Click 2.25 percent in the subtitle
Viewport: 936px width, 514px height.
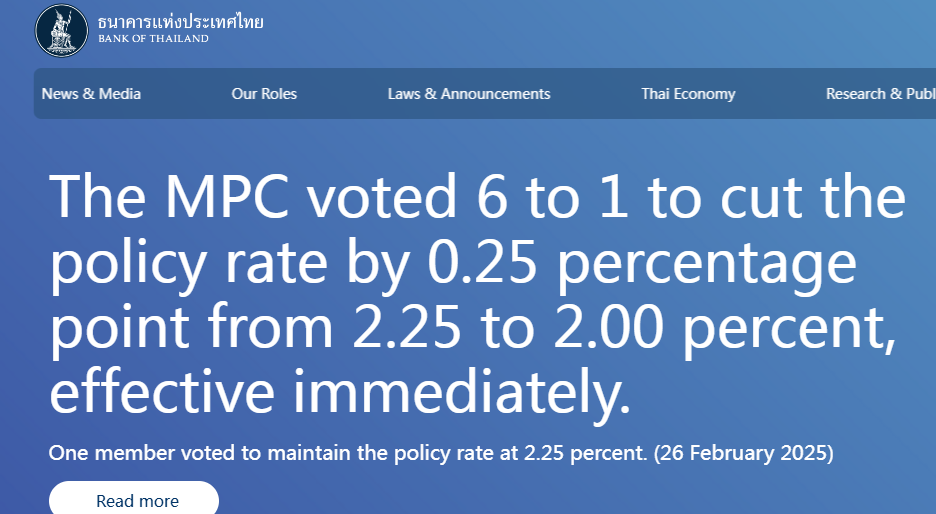point(586,453)
